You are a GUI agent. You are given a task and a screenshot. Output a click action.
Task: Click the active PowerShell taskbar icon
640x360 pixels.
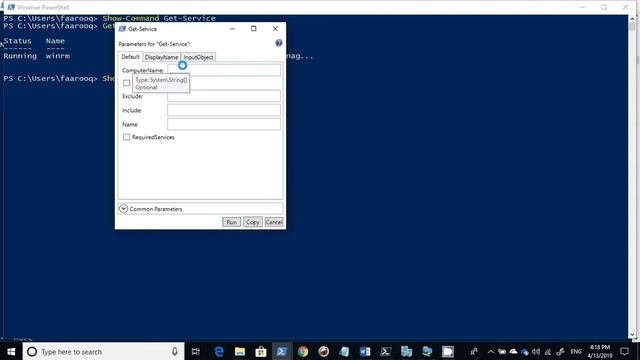point(282,351)
